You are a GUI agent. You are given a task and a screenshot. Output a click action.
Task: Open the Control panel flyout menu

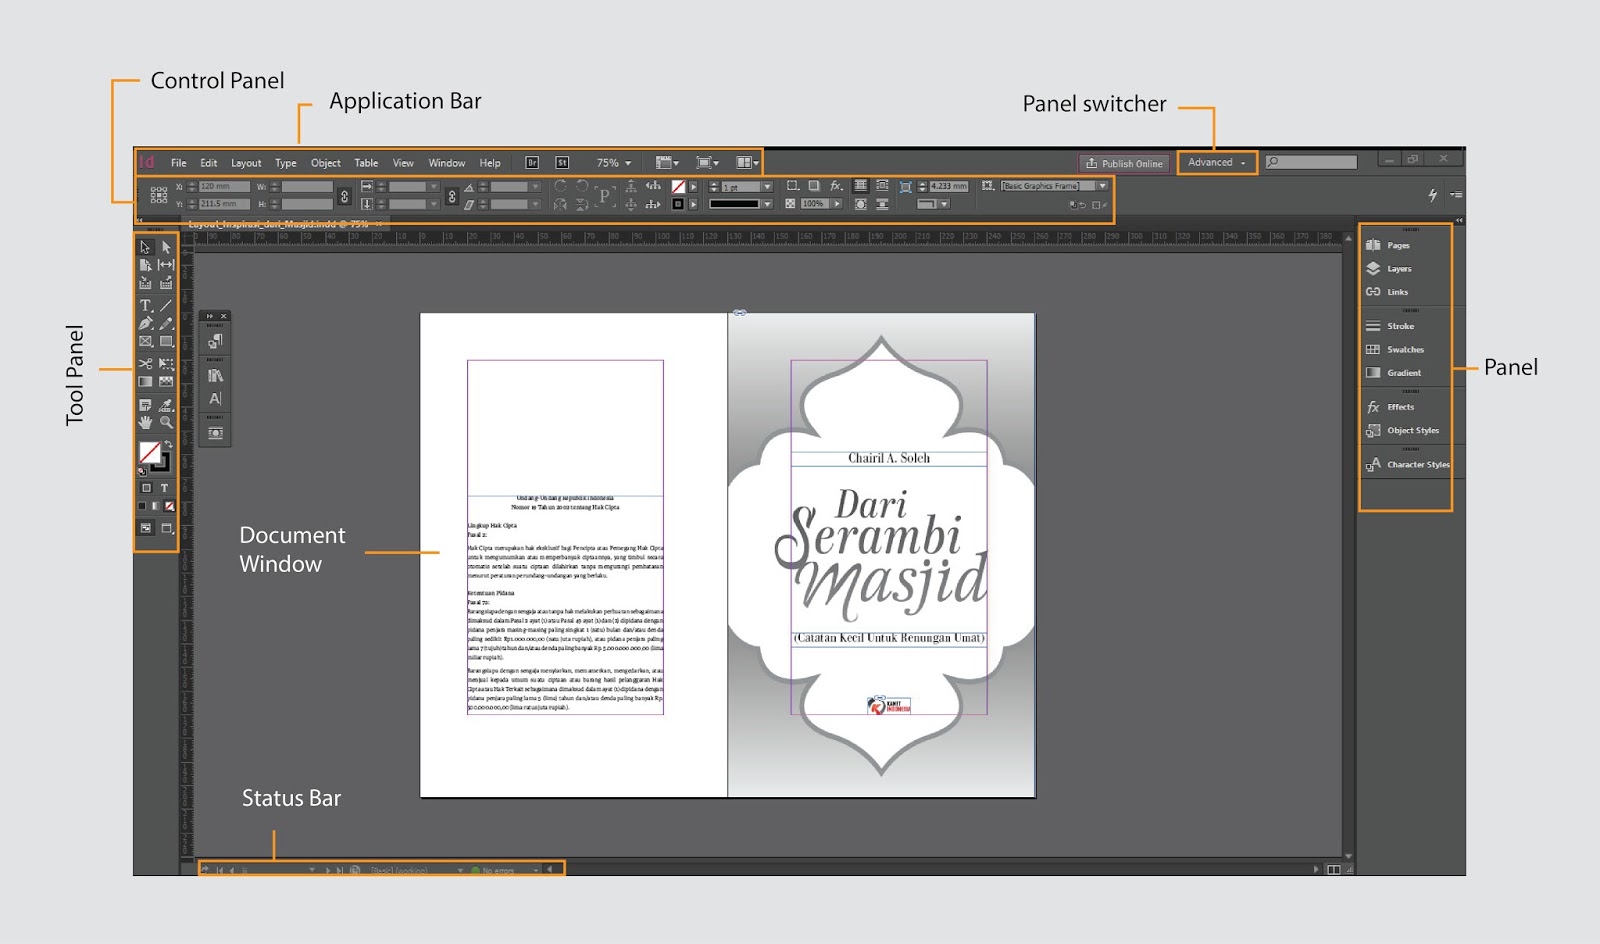1456,195
